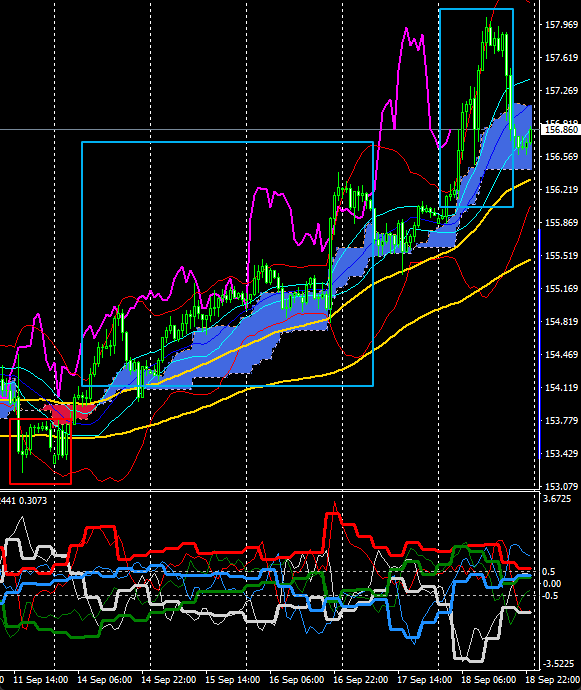Click the 154.819 price axis label

(x=561, y=322)
